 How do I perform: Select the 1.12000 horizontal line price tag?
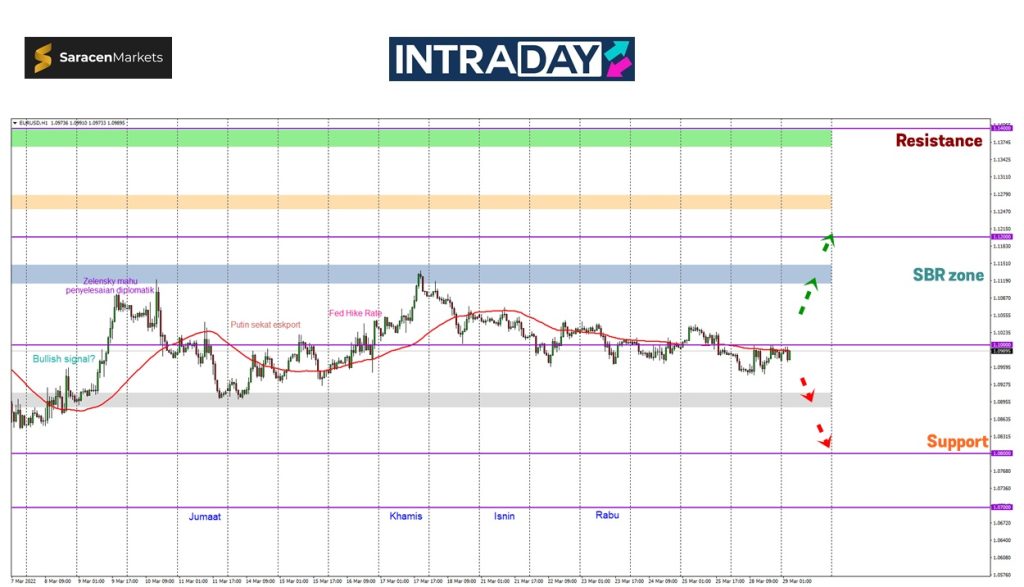1000,237
